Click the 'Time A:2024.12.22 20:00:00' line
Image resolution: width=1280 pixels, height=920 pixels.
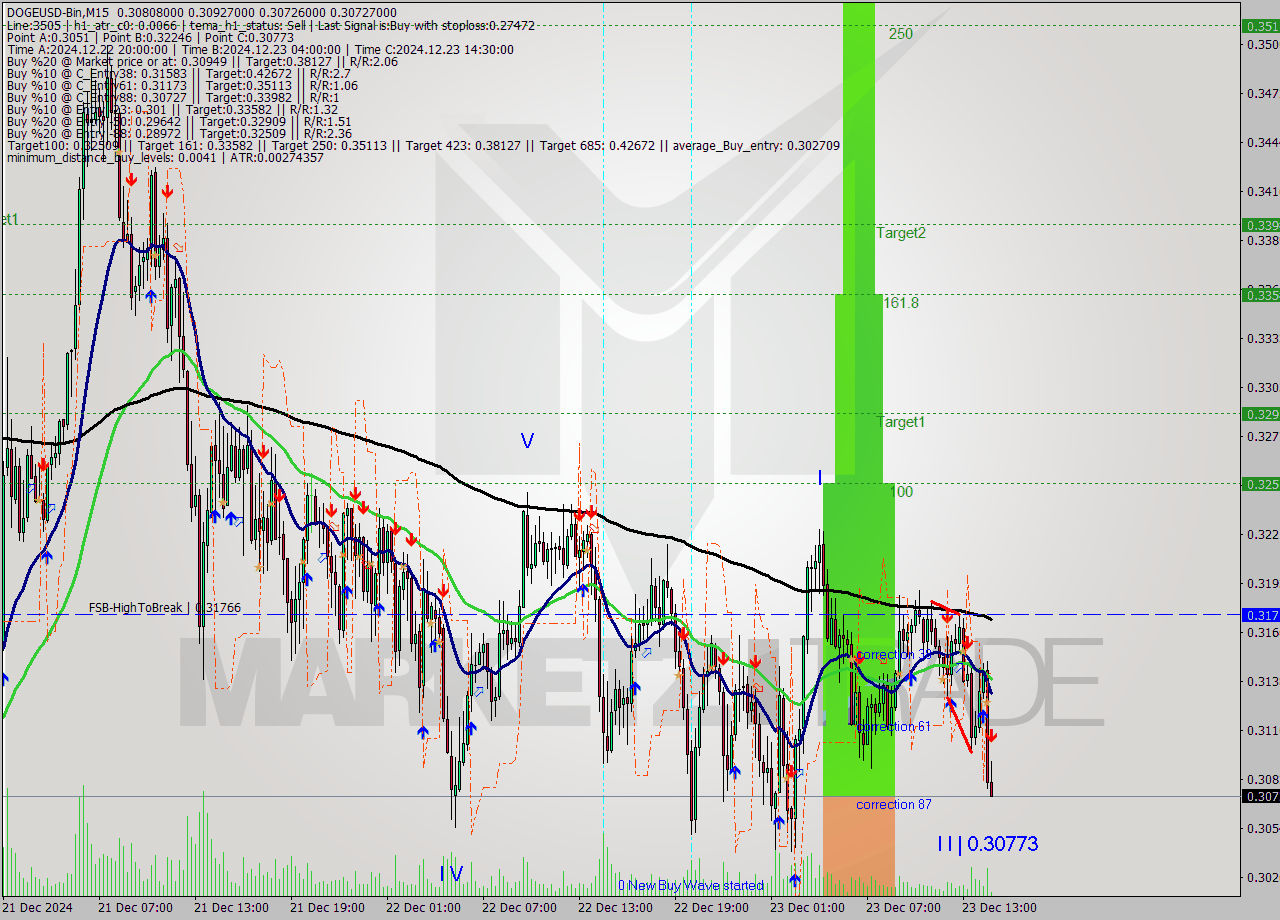click(x=260, y=49)
